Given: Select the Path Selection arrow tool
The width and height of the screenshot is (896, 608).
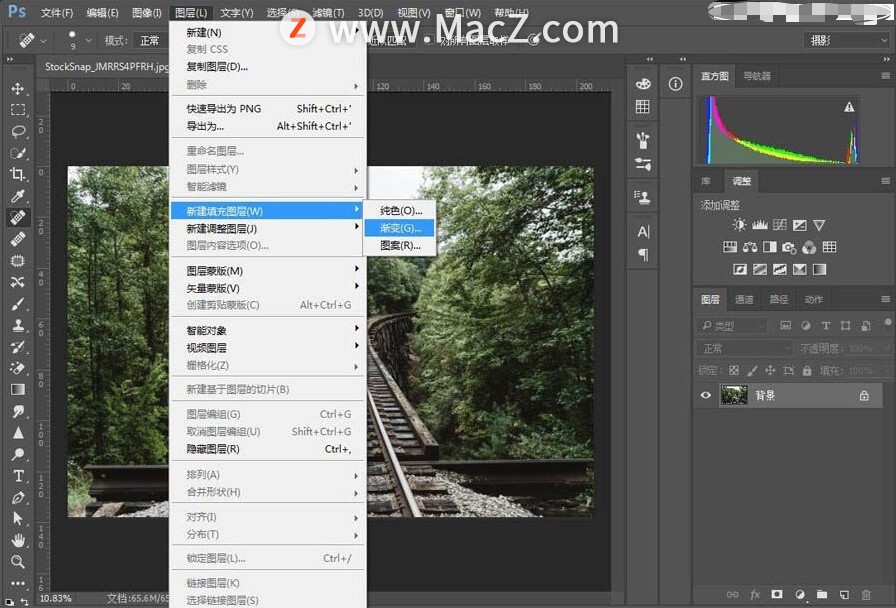Looking at the screenshot, I should click(x=18, y=519).
